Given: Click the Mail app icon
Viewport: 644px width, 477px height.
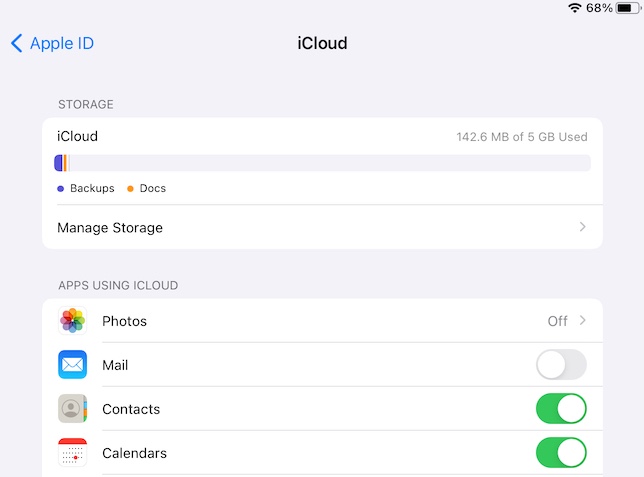Looking at the screenshot, I should click(72, 364).
